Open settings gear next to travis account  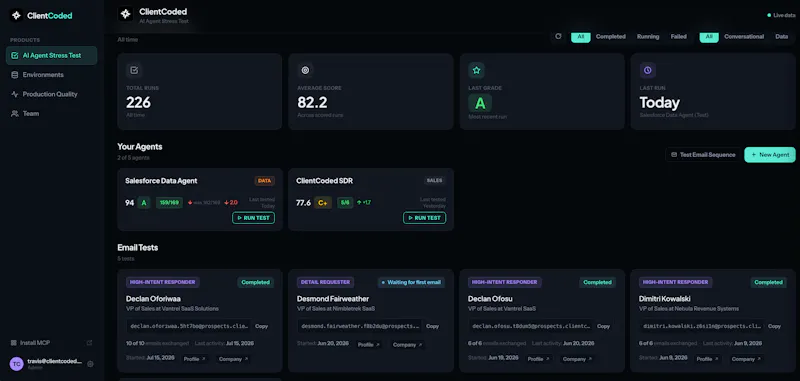coord(90,364)
